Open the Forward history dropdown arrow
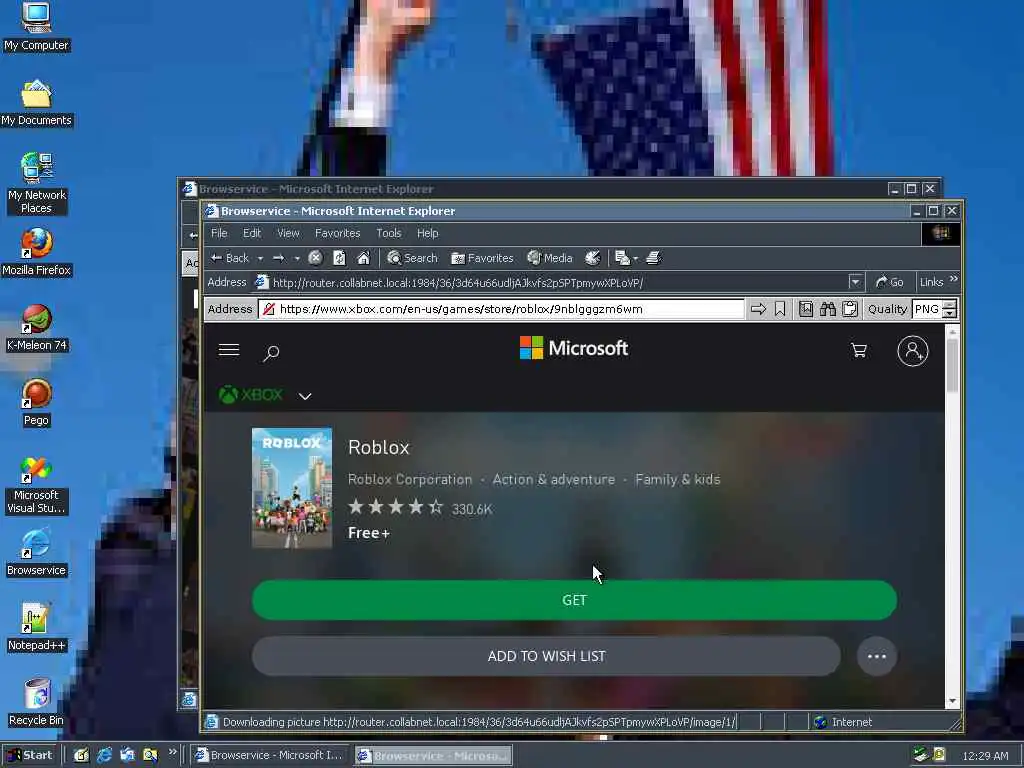 [x=297, y=259]
